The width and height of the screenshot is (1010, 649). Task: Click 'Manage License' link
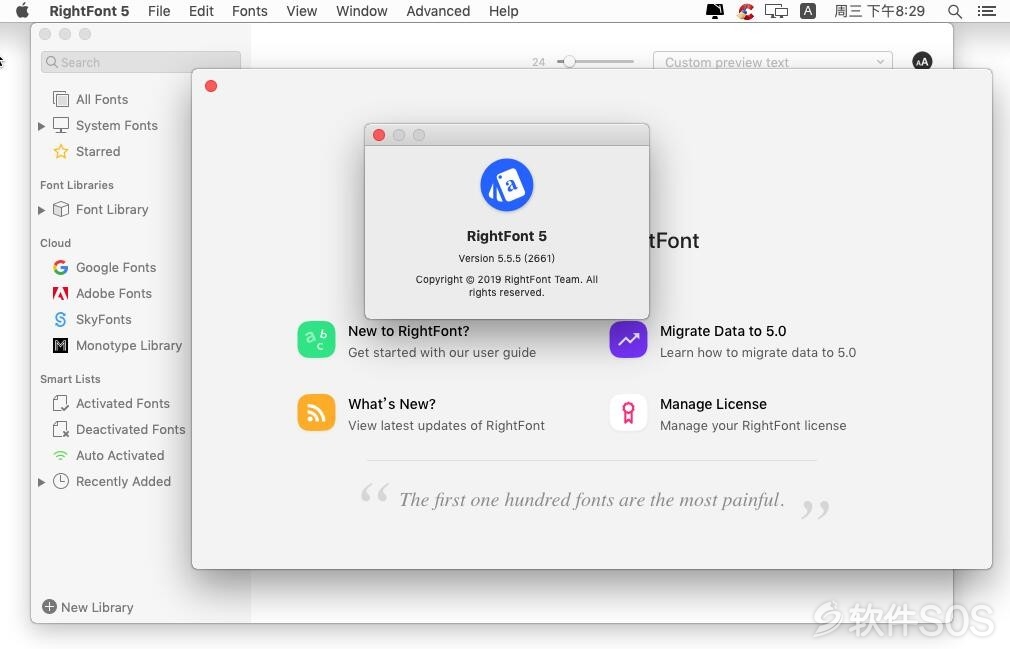[x=713, y=404]
